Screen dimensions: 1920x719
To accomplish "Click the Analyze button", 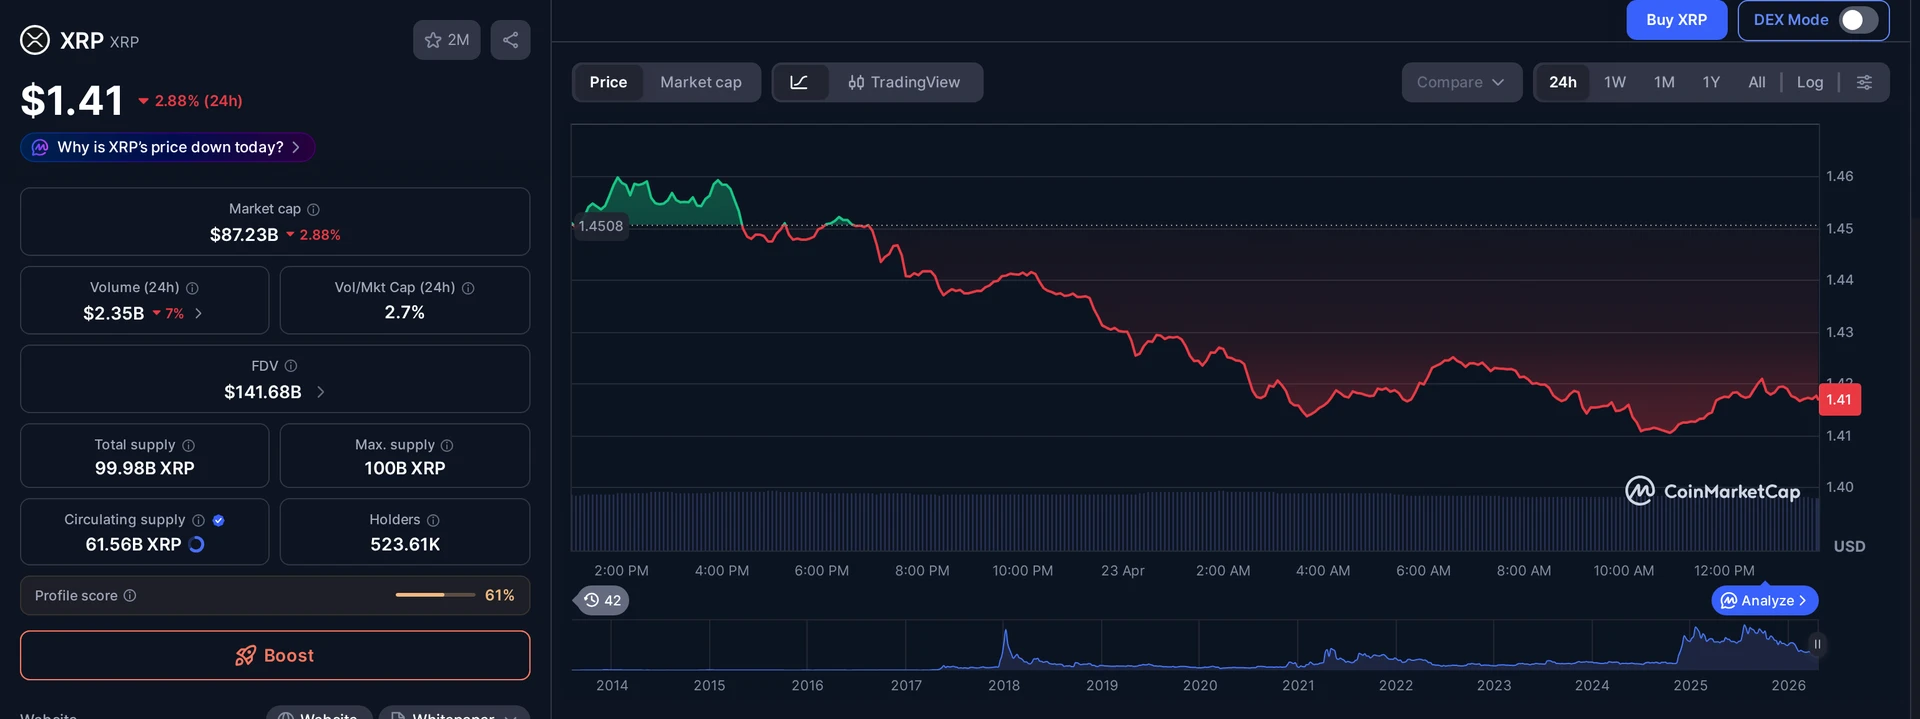I will tap(1765, 600).
